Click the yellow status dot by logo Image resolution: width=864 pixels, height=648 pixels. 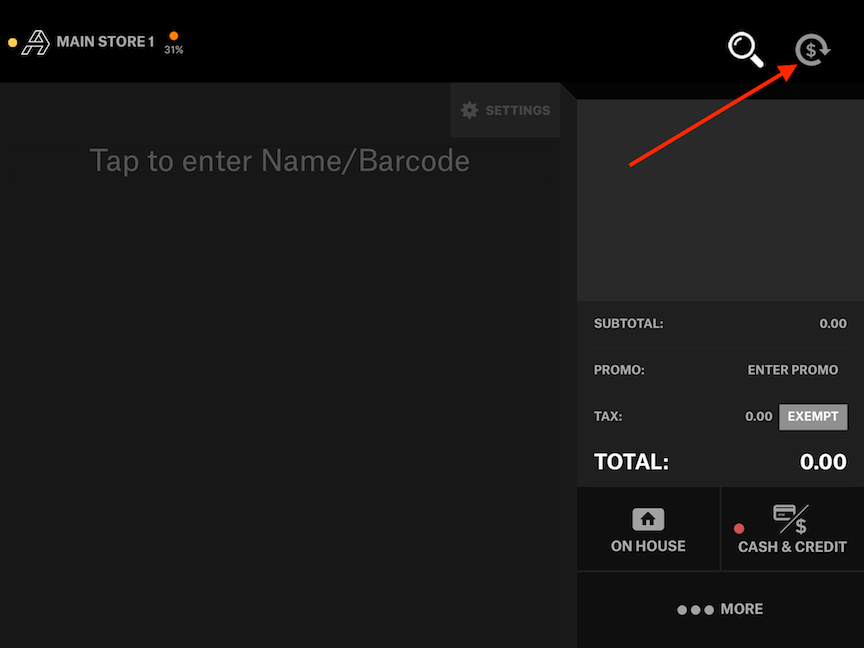pyautogui.click(x=12, y=42)
